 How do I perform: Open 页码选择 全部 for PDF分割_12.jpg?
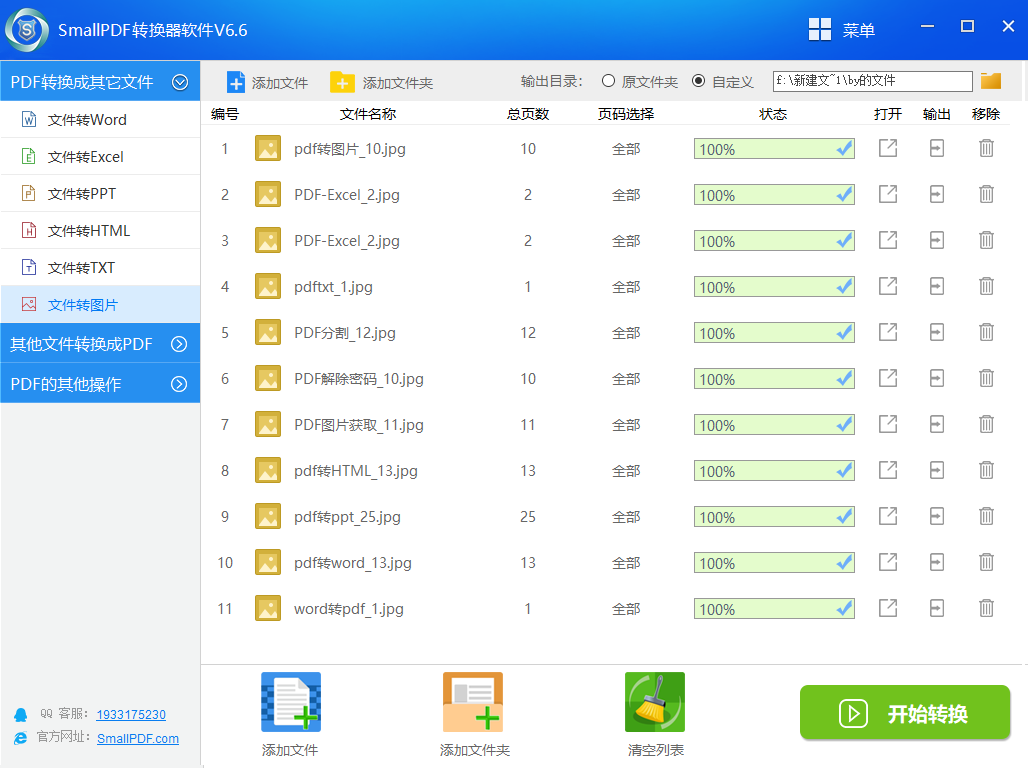[x=626, y=333]
